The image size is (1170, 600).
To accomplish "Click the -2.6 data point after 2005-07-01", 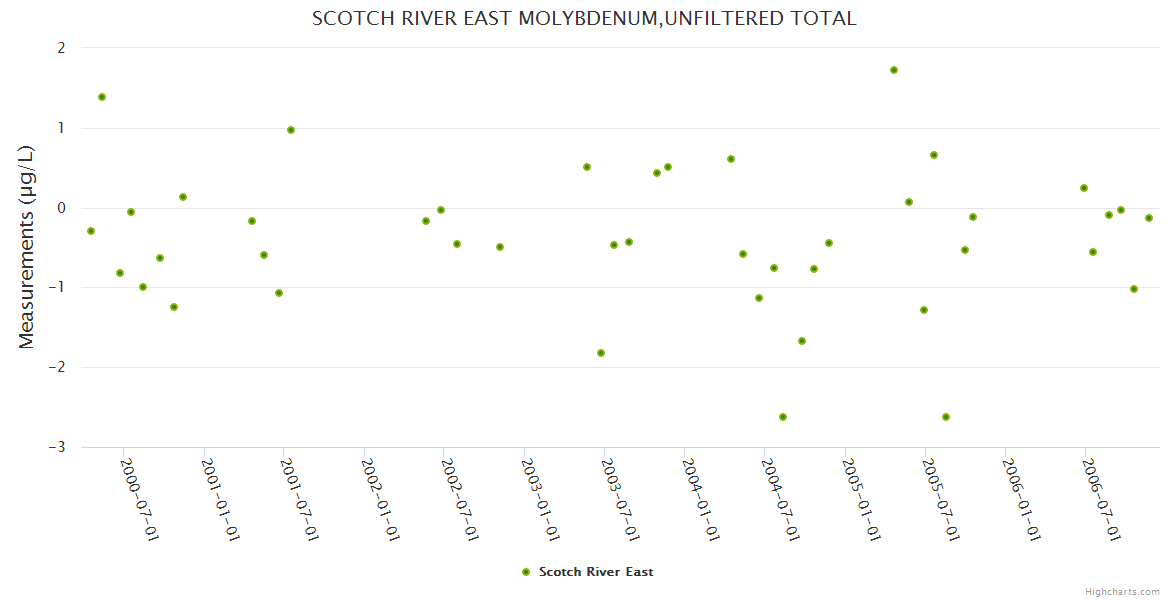I will [x=946, y=417].
